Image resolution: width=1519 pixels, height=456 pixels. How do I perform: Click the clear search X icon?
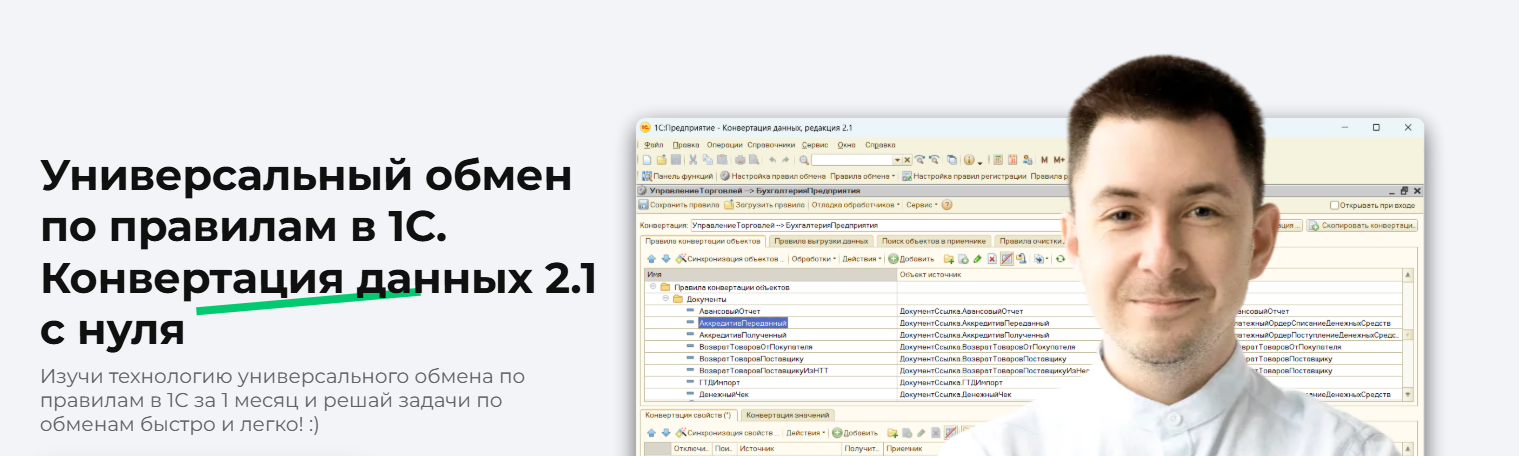coord(907,160)
